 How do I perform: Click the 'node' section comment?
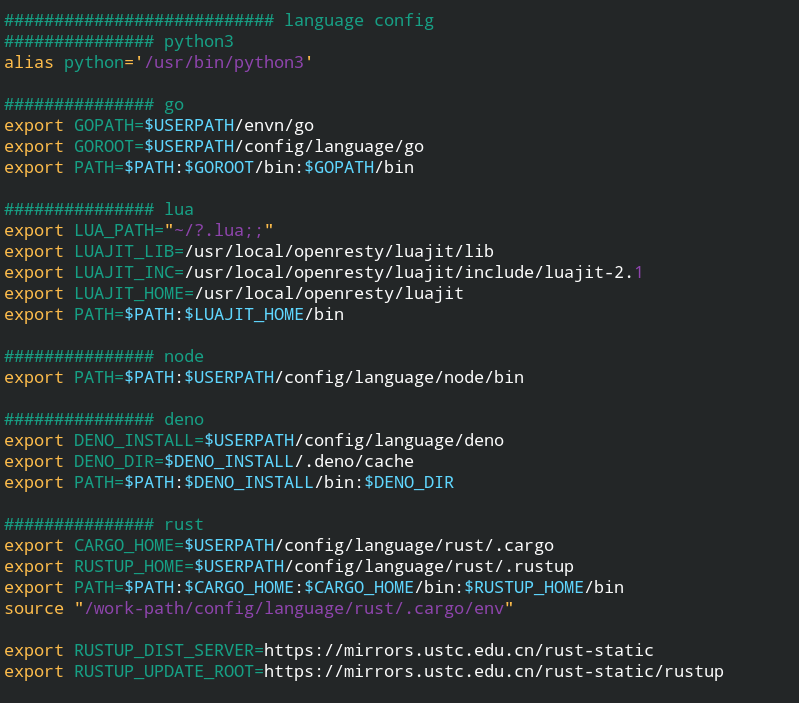click(x=104, y=357)
